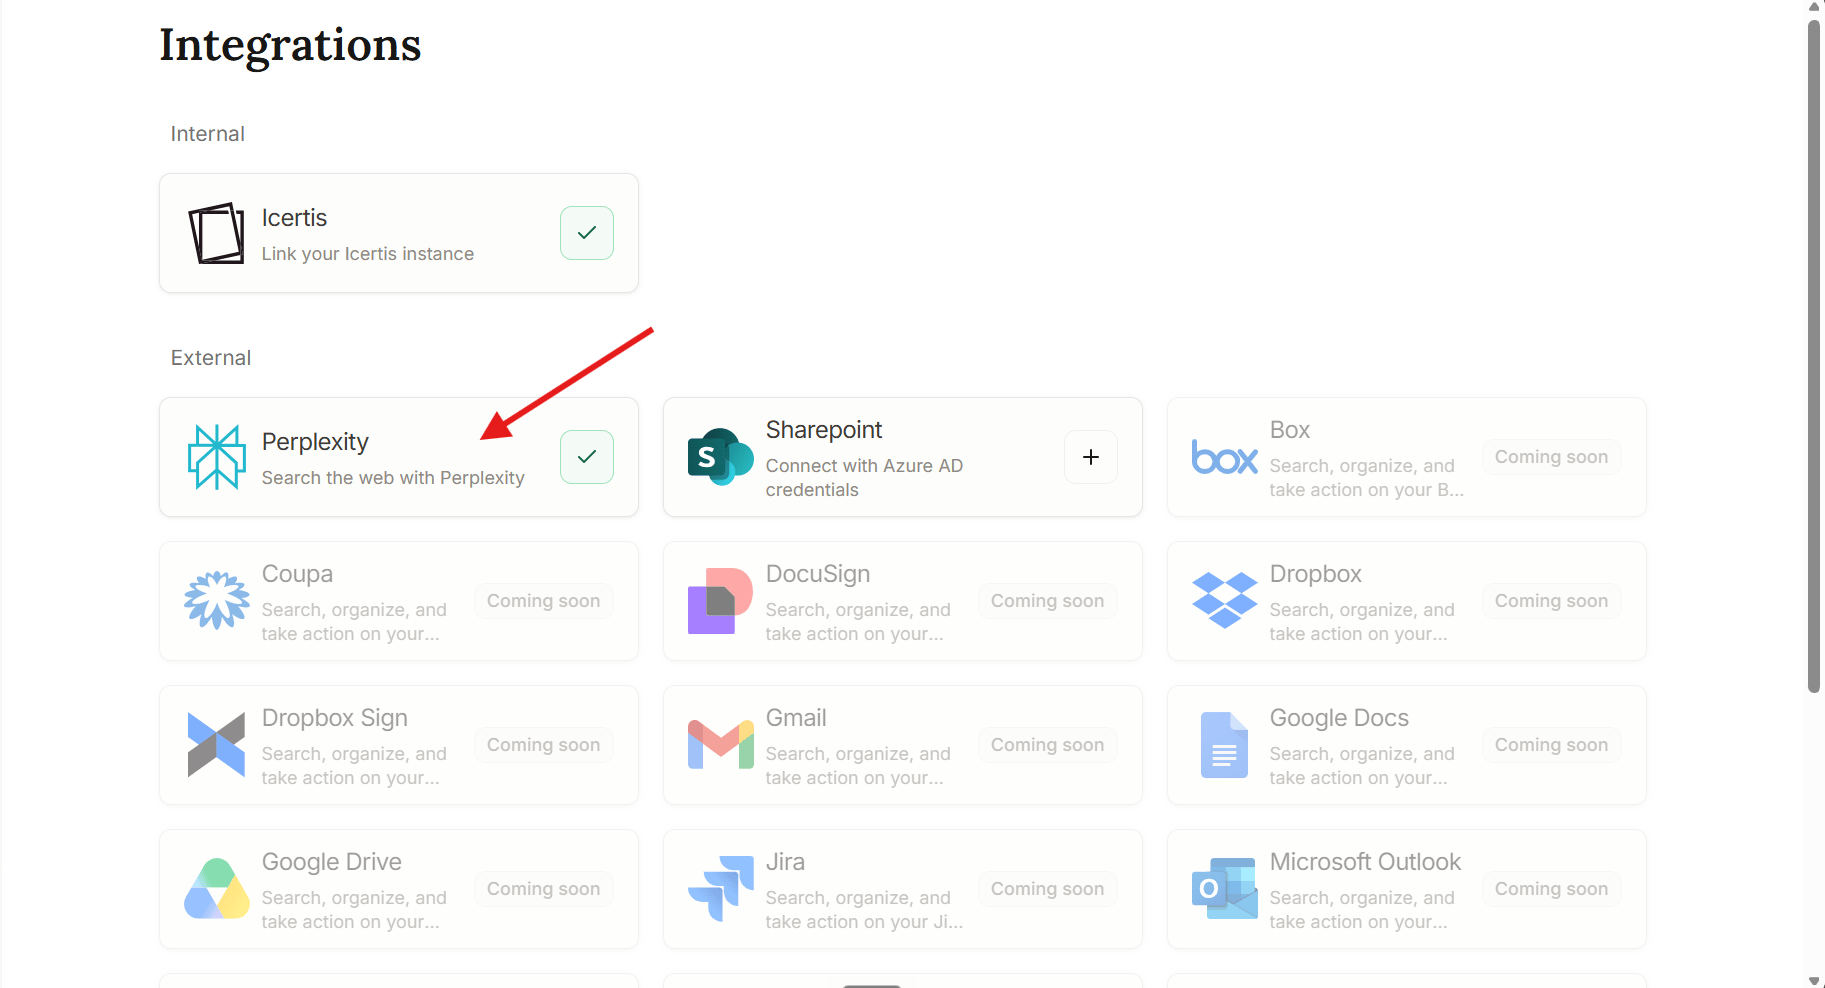The width and height of the screenshot is (1825, 988).
Task: Click the Jira card title
Action: pos(785,862)
